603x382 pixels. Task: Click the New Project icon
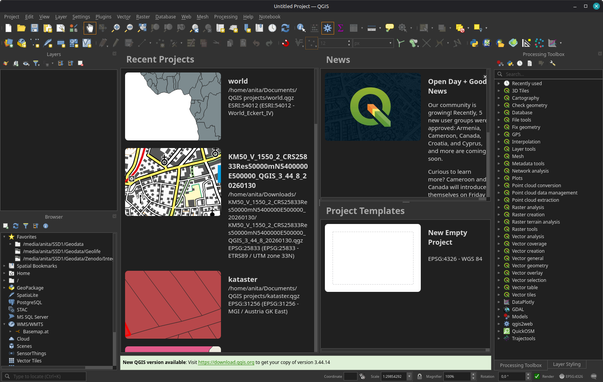(x=8, y=28)
